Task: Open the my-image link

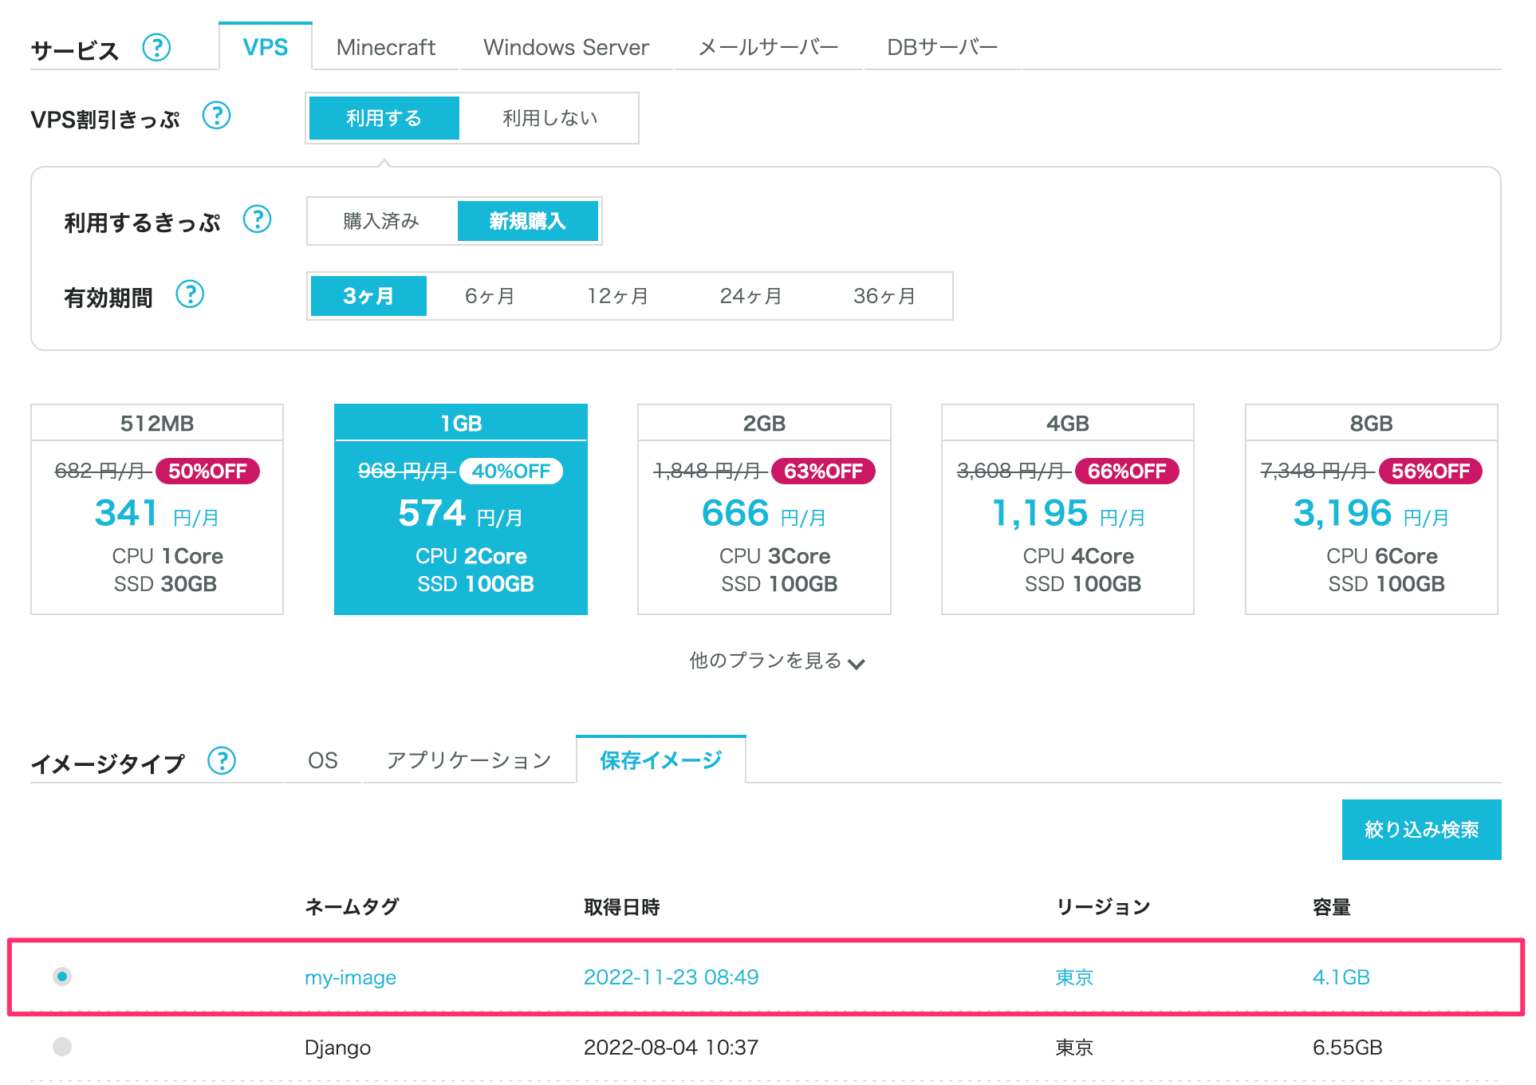Action: tap(350, 977)
